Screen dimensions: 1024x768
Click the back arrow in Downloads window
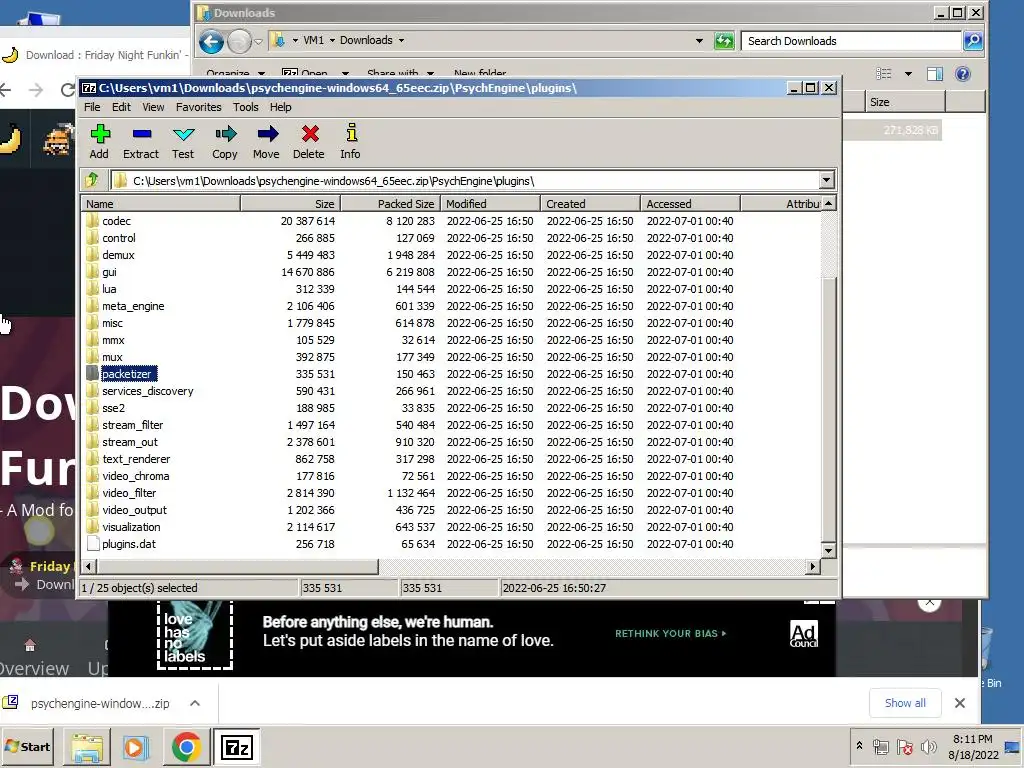(x=211, y=42)
